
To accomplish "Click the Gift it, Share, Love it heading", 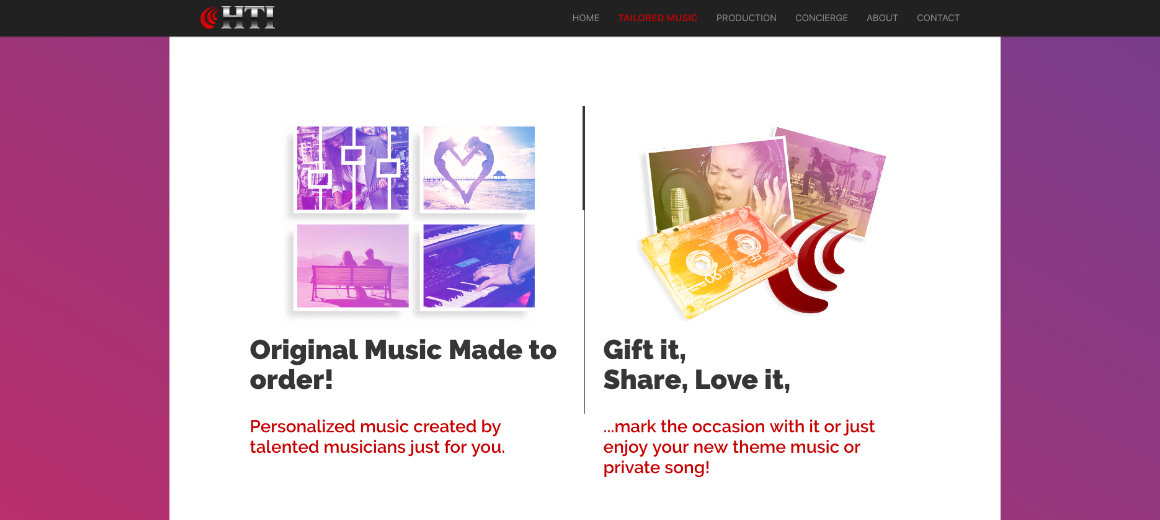I will [x=696, y=365].
